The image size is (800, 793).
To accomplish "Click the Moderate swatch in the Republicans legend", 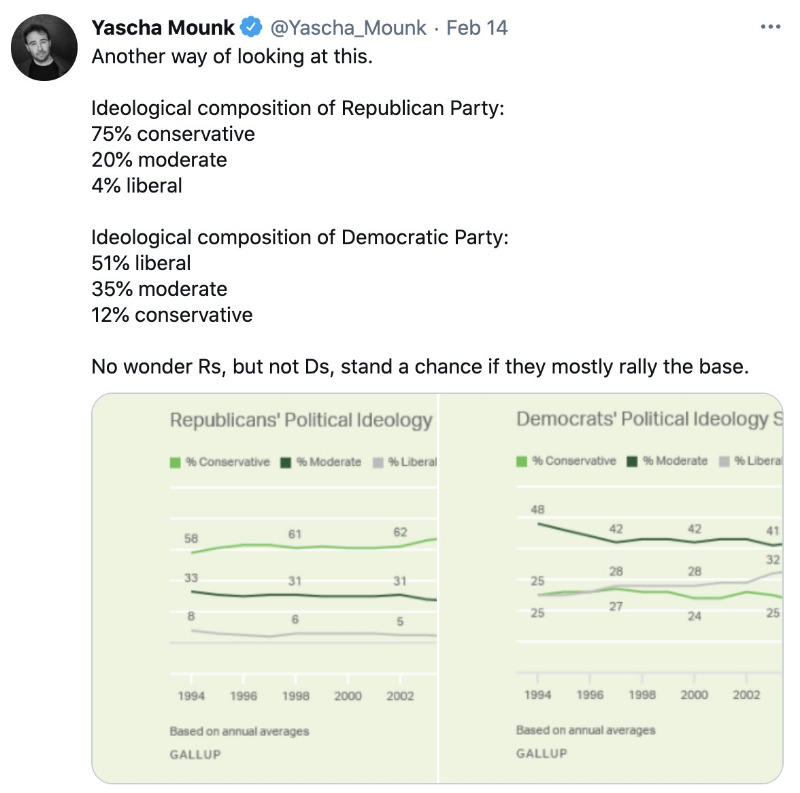I will tap(286, 462).
